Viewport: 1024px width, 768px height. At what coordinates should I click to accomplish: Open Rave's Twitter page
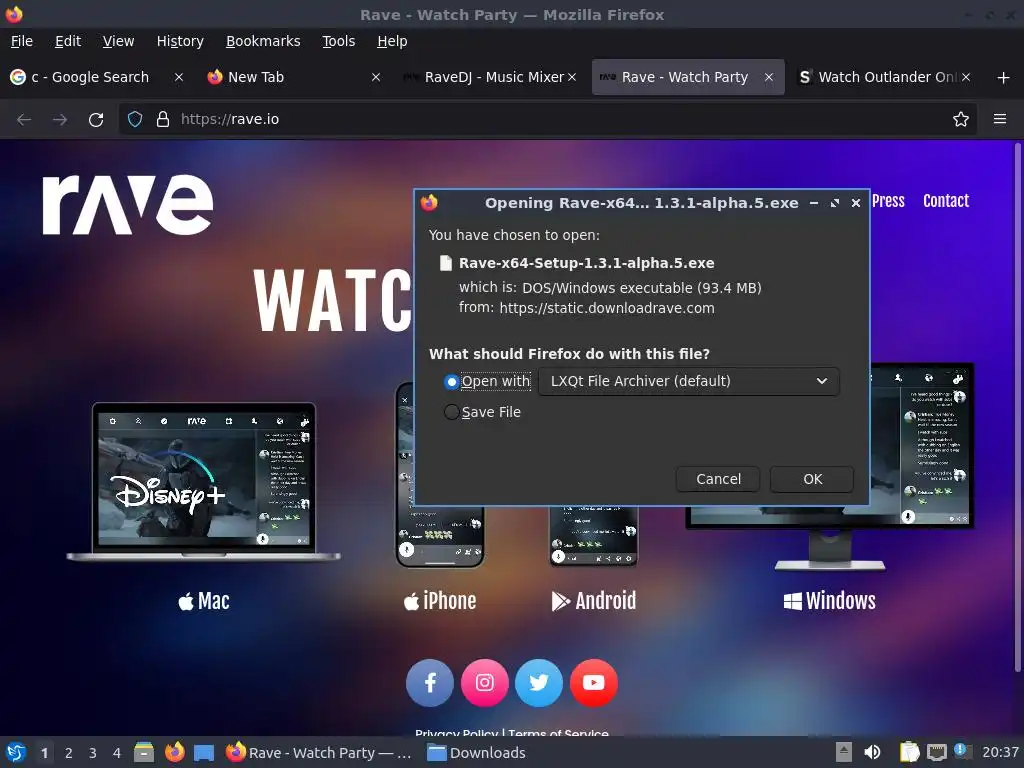coord(539,683)
